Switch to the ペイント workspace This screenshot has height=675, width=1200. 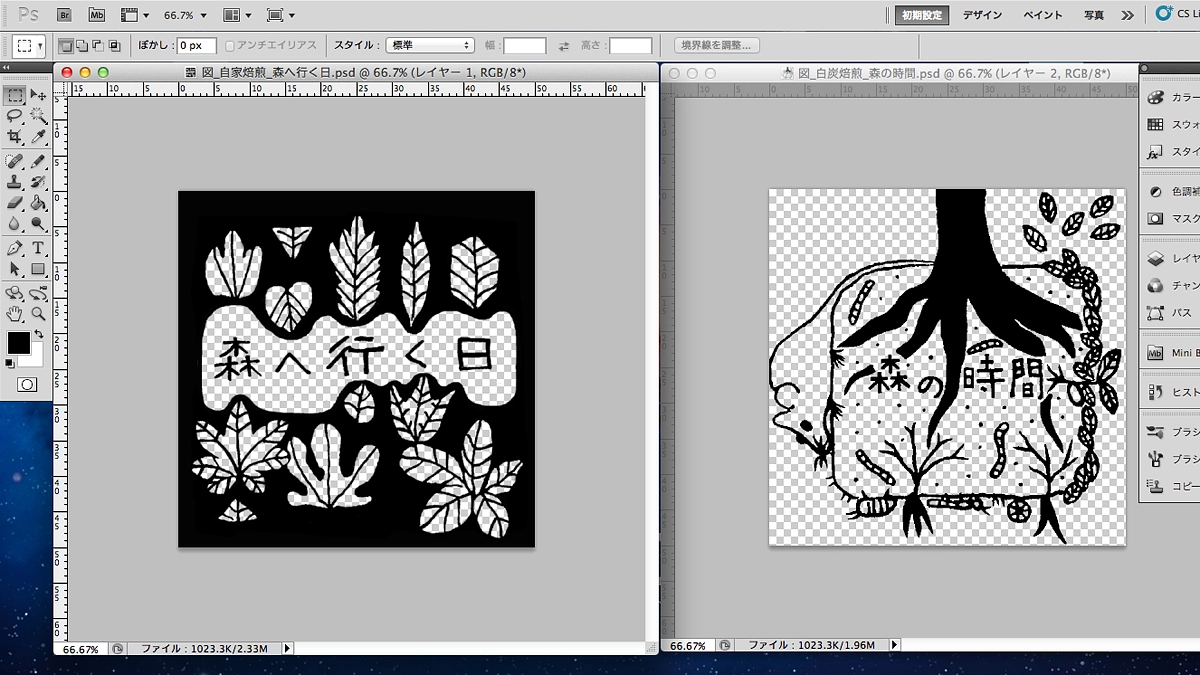pos(1042,15)
